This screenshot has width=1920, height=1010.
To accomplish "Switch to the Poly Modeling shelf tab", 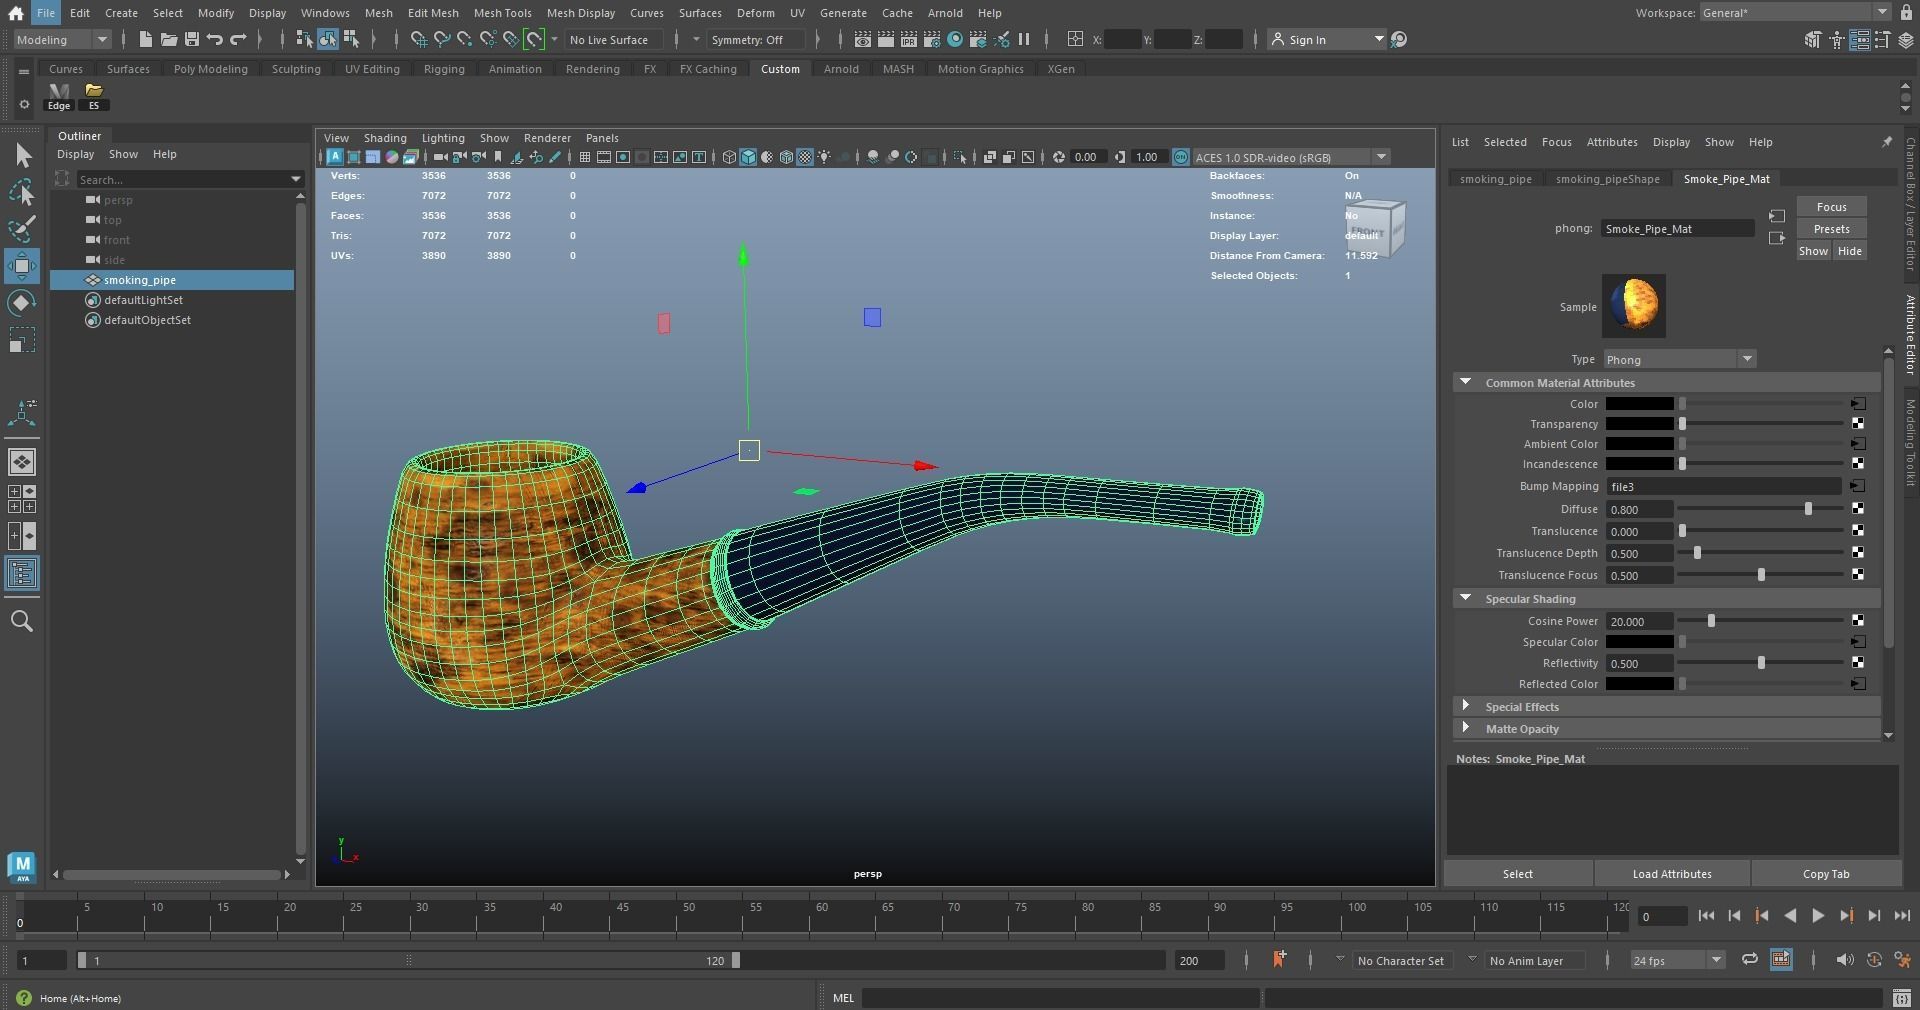I will tap(210, 69).
